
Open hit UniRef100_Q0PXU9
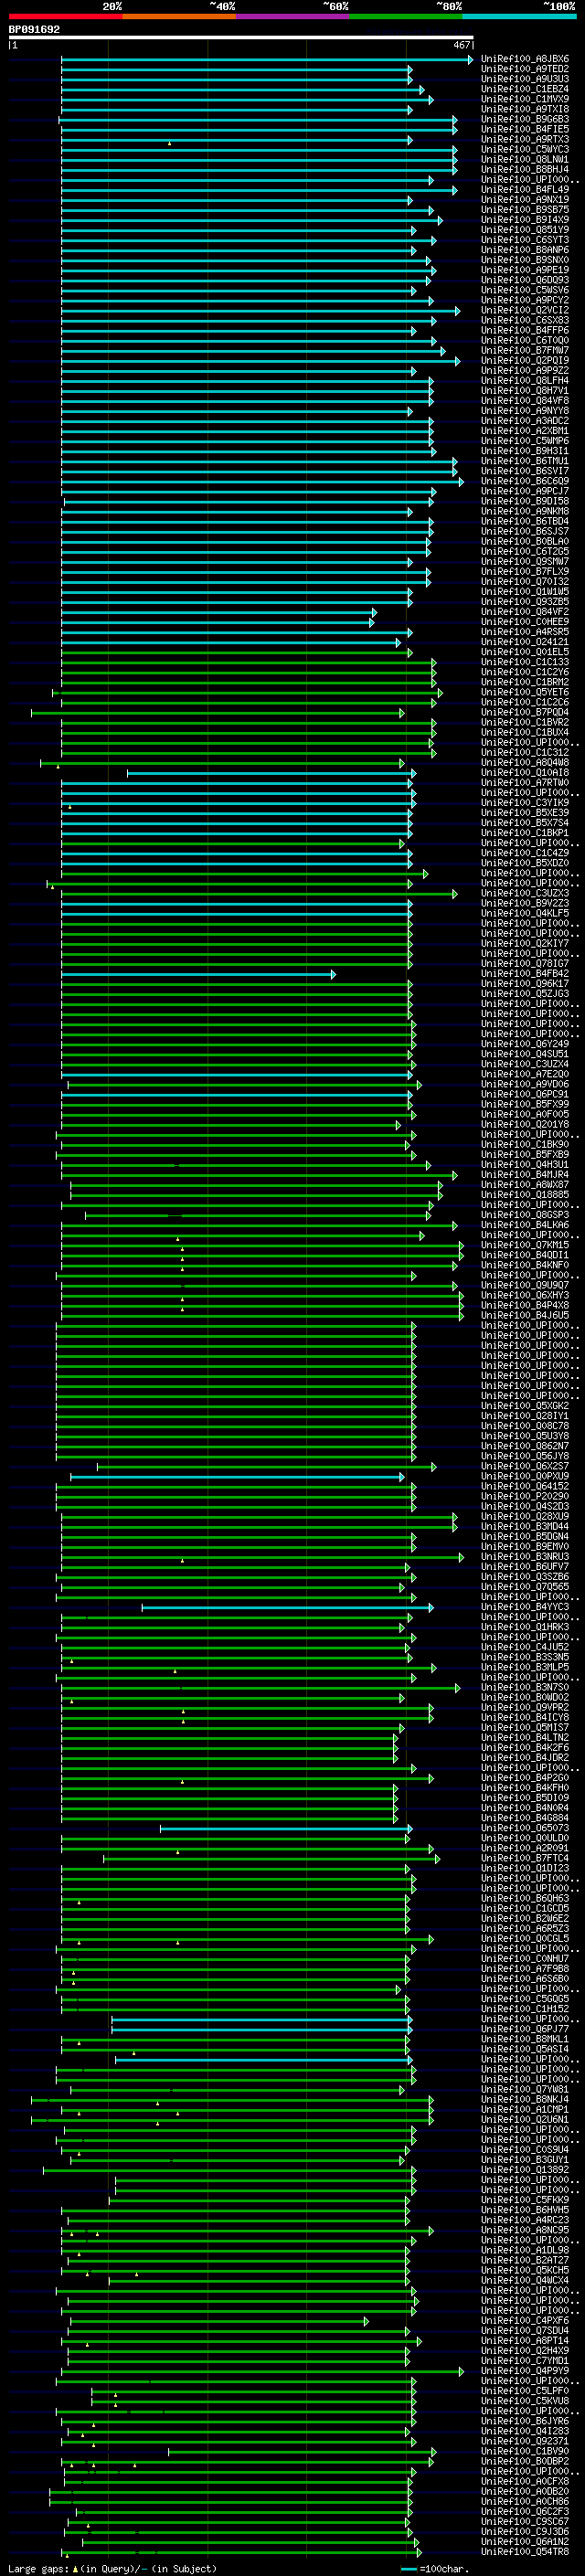(x=525, y=1476)
